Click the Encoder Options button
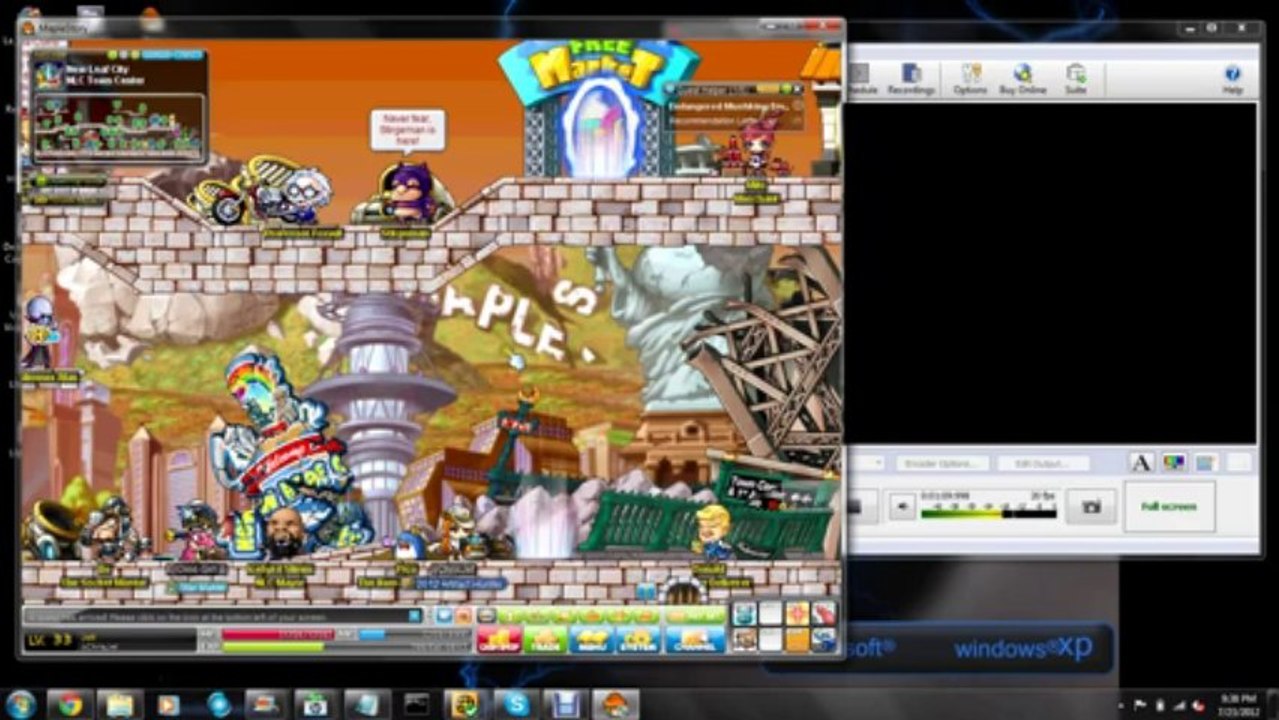This screenshot has height=720, width=1279. point(942,464)
